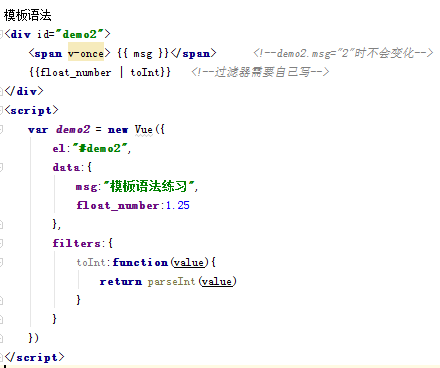Collapse the data object fold marker

(1, 167)
